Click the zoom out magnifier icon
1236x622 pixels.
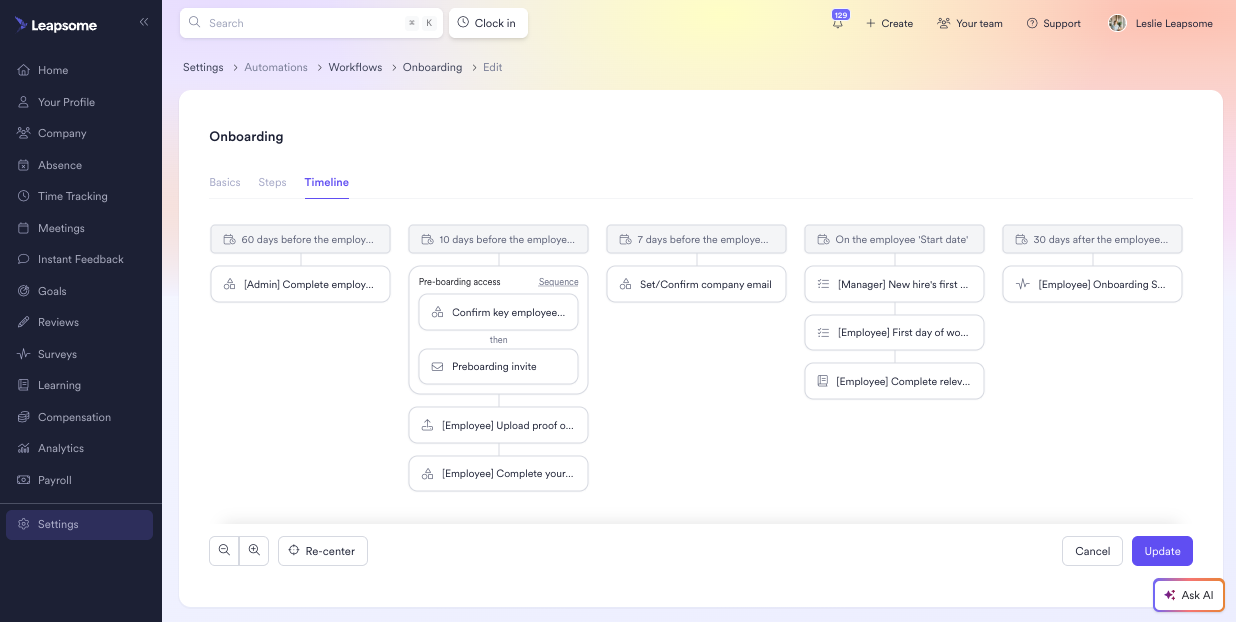pyautogui.click(x=224, y=551)
